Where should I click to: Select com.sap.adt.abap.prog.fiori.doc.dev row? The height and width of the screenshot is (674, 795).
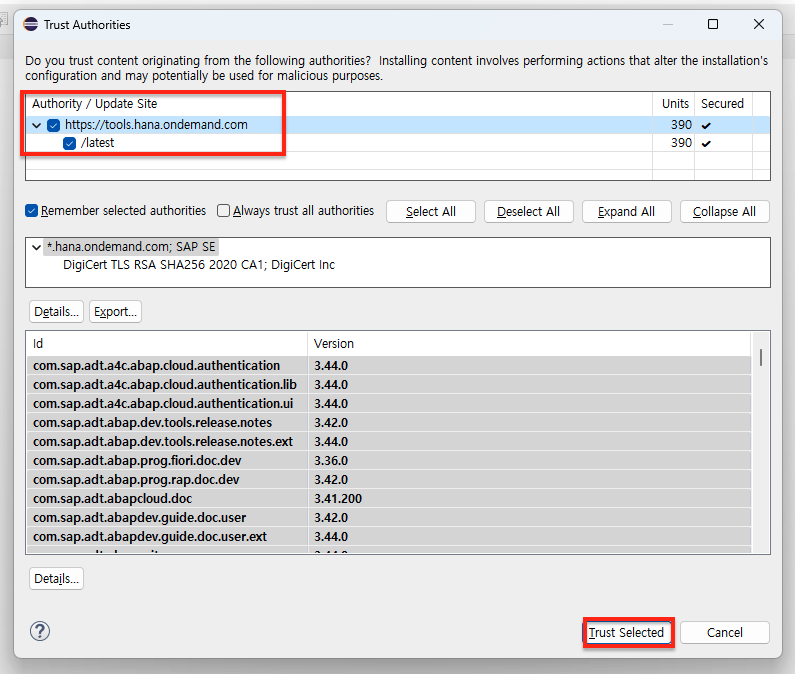pyautogui.click(x=389, y=460)
